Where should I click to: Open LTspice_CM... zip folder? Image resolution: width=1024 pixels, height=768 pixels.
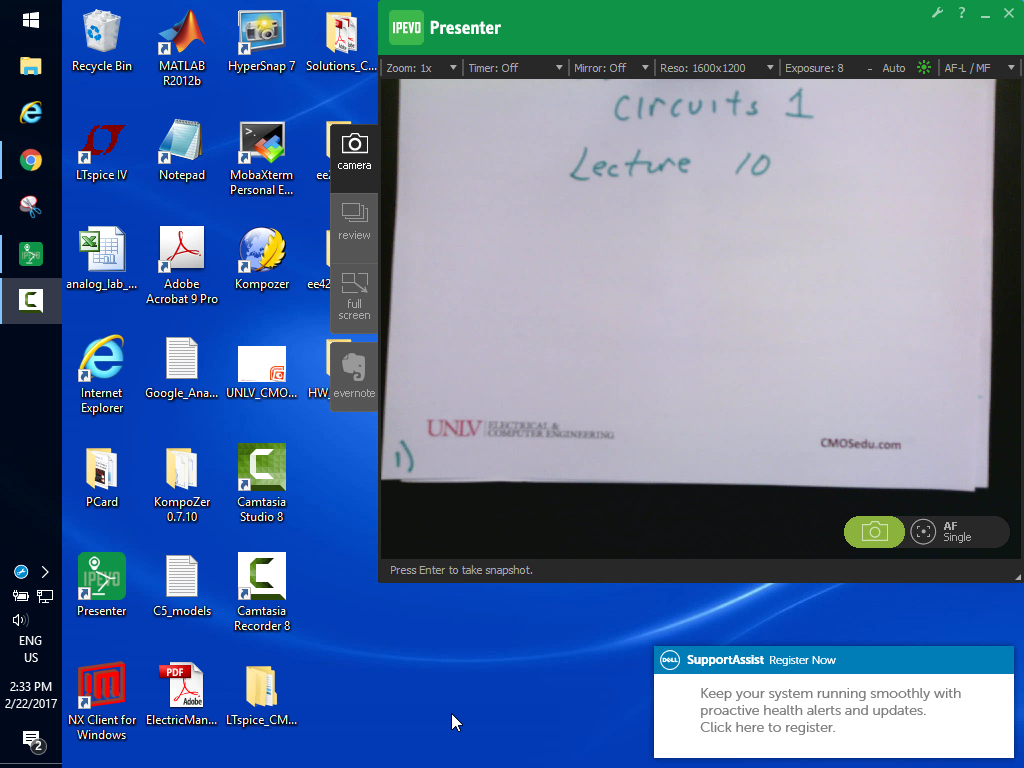click(261, 695)
